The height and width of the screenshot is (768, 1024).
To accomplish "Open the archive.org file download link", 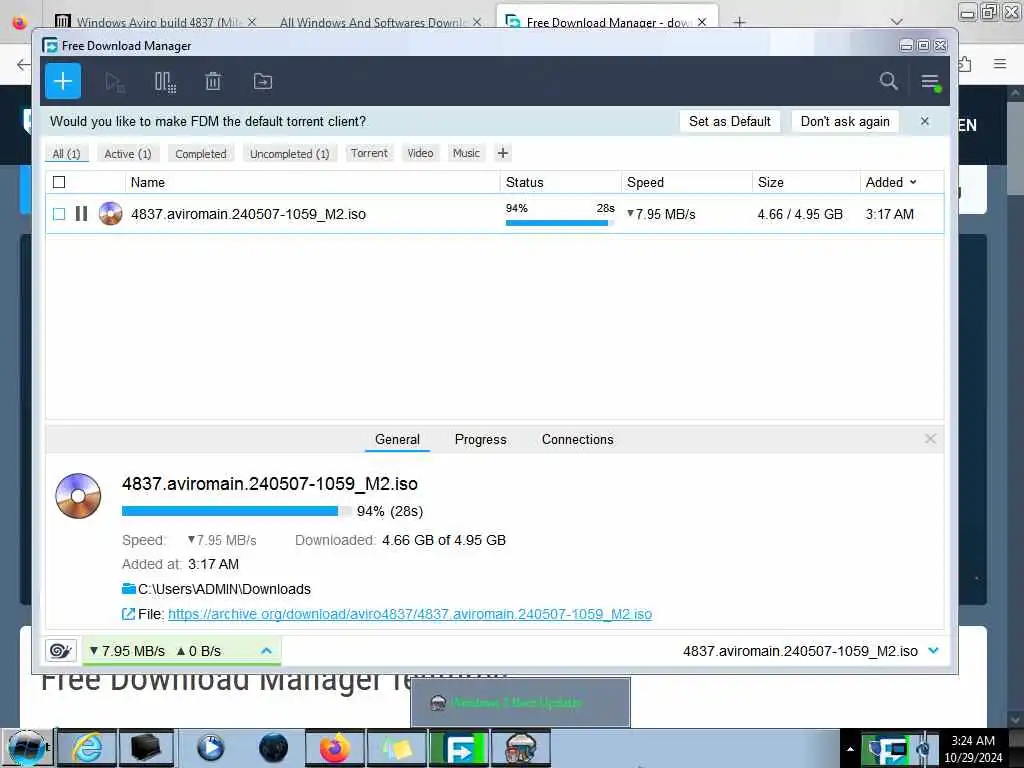I will [x=409, y=614].
